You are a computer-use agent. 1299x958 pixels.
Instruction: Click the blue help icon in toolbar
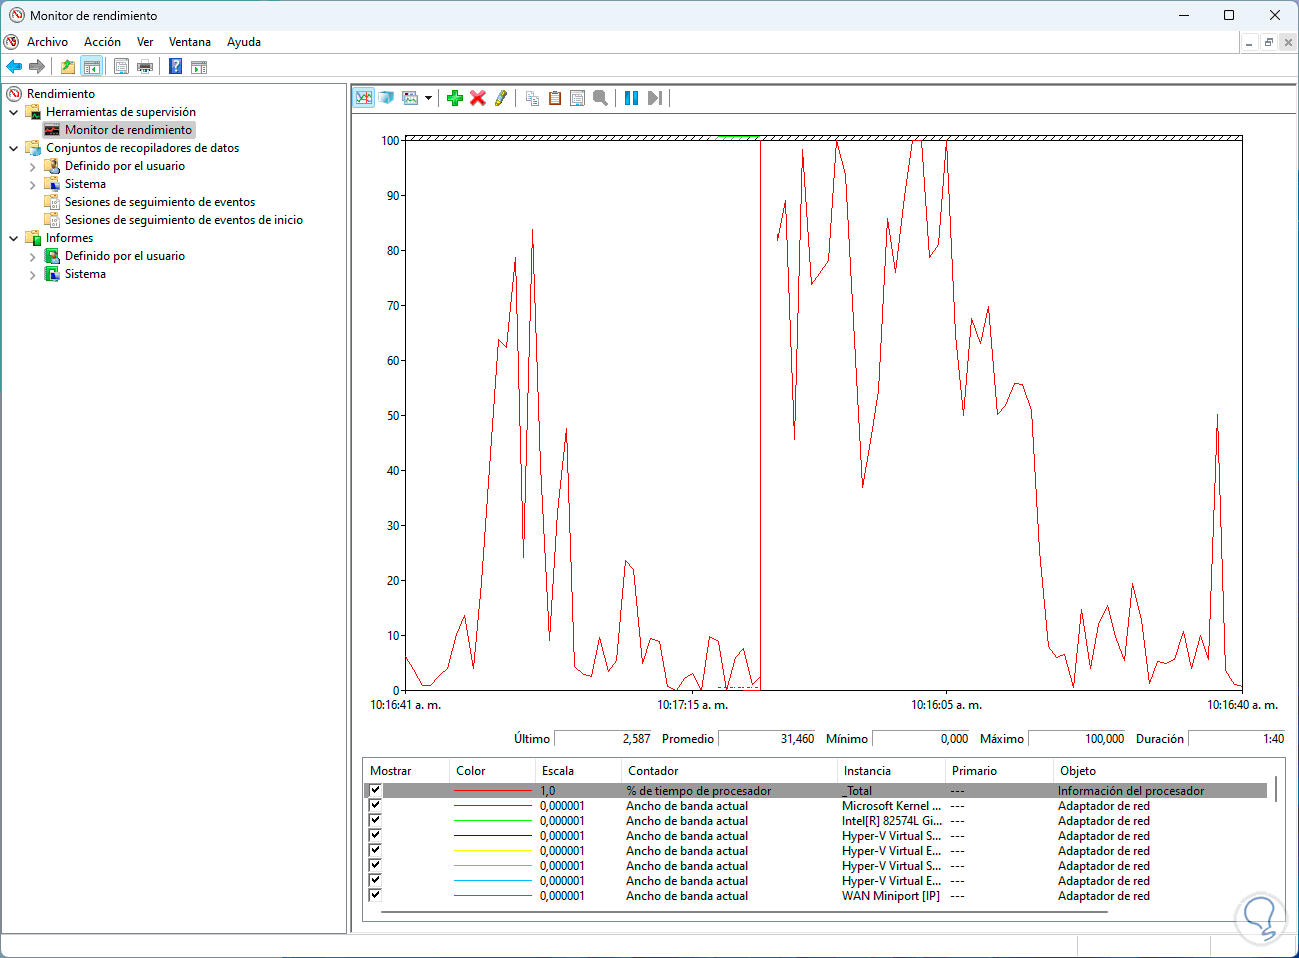175,67
